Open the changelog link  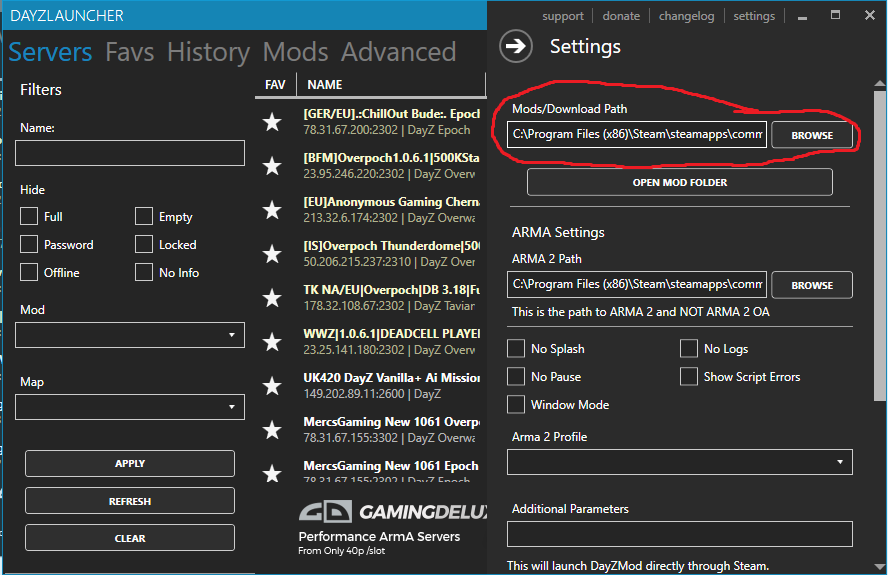point(686,16)
